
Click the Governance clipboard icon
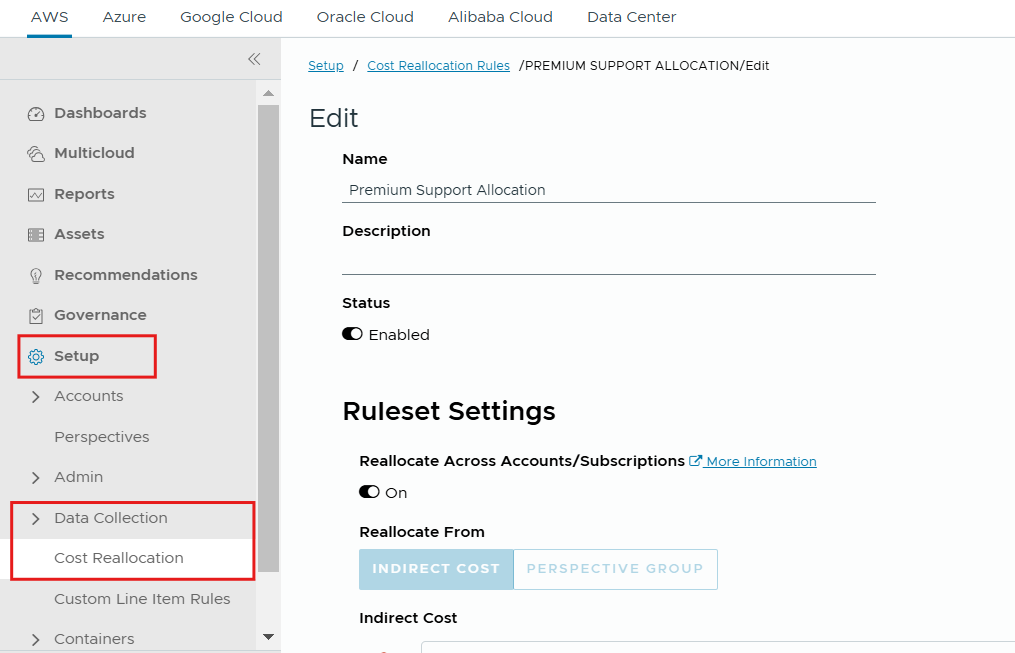point(36,316)
